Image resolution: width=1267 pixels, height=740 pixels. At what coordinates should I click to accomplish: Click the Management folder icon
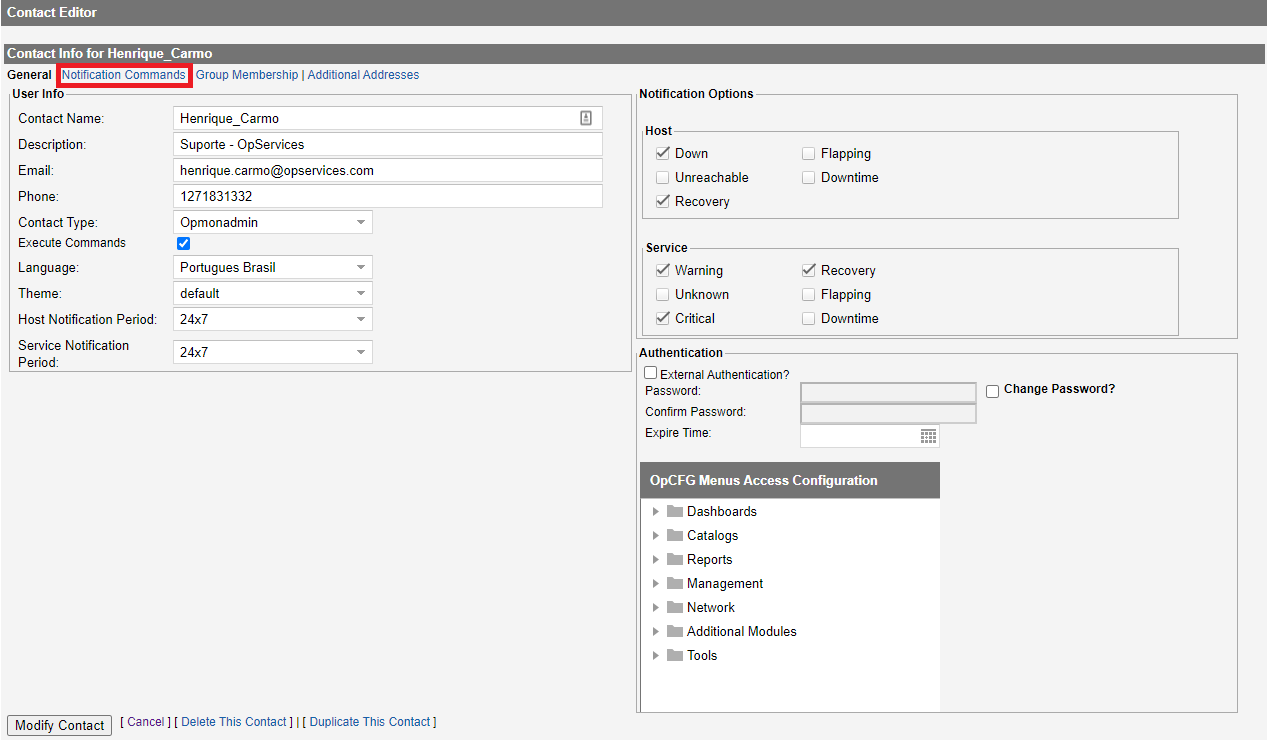675,584
